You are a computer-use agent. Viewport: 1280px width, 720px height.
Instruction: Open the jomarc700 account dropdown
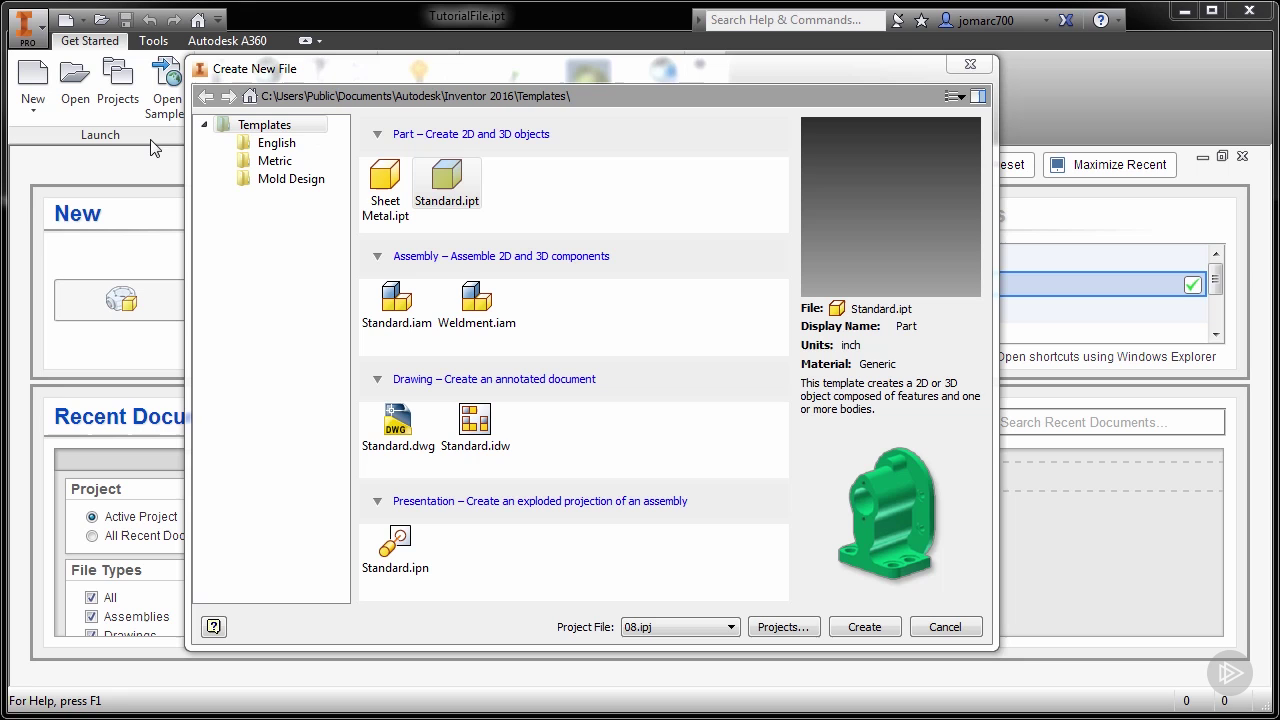coord(1046,20)
